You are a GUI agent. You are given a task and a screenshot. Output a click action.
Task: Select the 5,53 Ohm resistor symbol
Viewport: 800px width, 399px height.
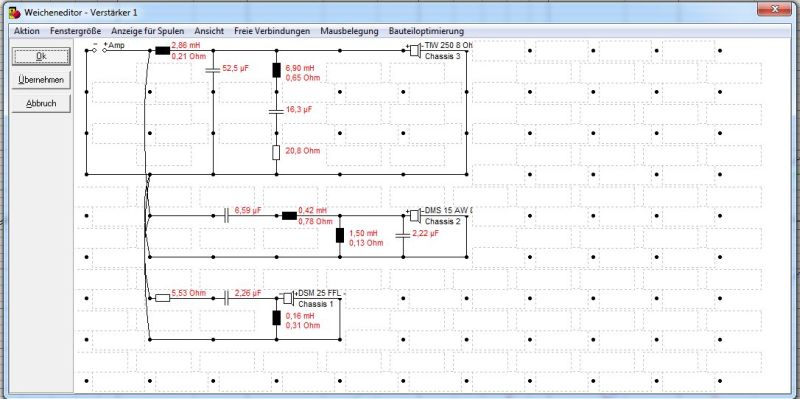coord(162,298)
